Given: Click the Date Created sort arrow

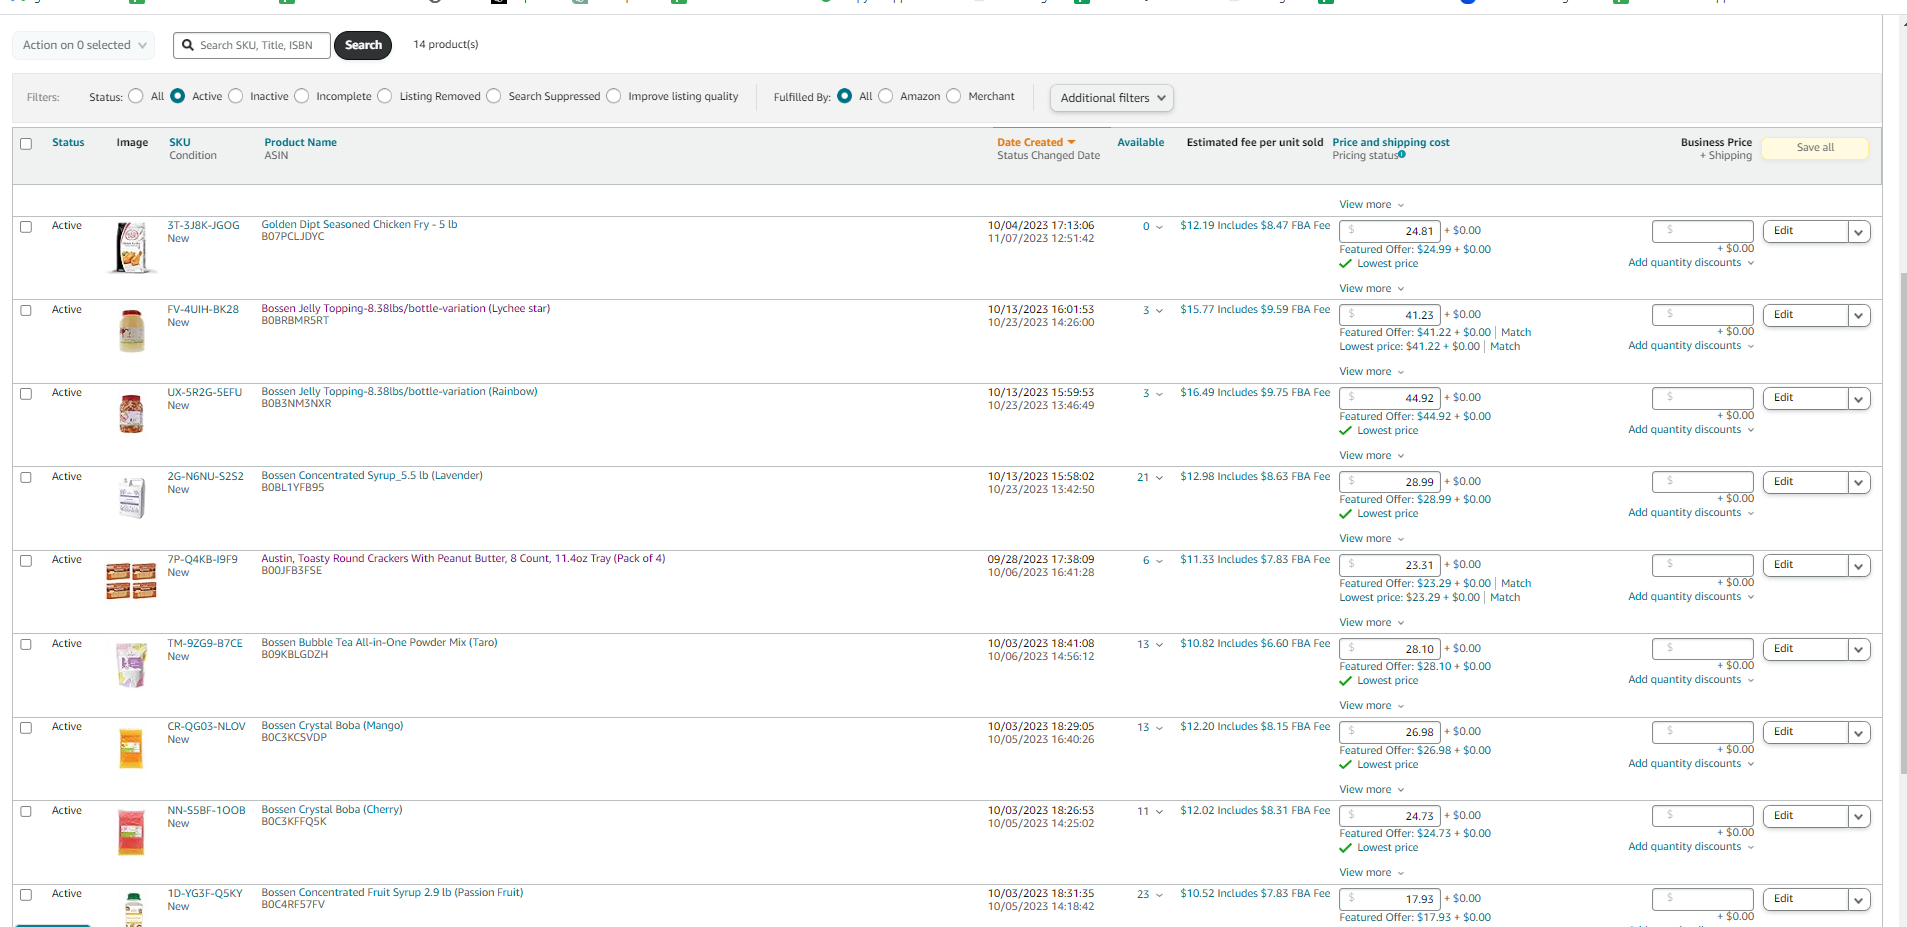Looking at the screenshot, I should (x=1072, y=142).
